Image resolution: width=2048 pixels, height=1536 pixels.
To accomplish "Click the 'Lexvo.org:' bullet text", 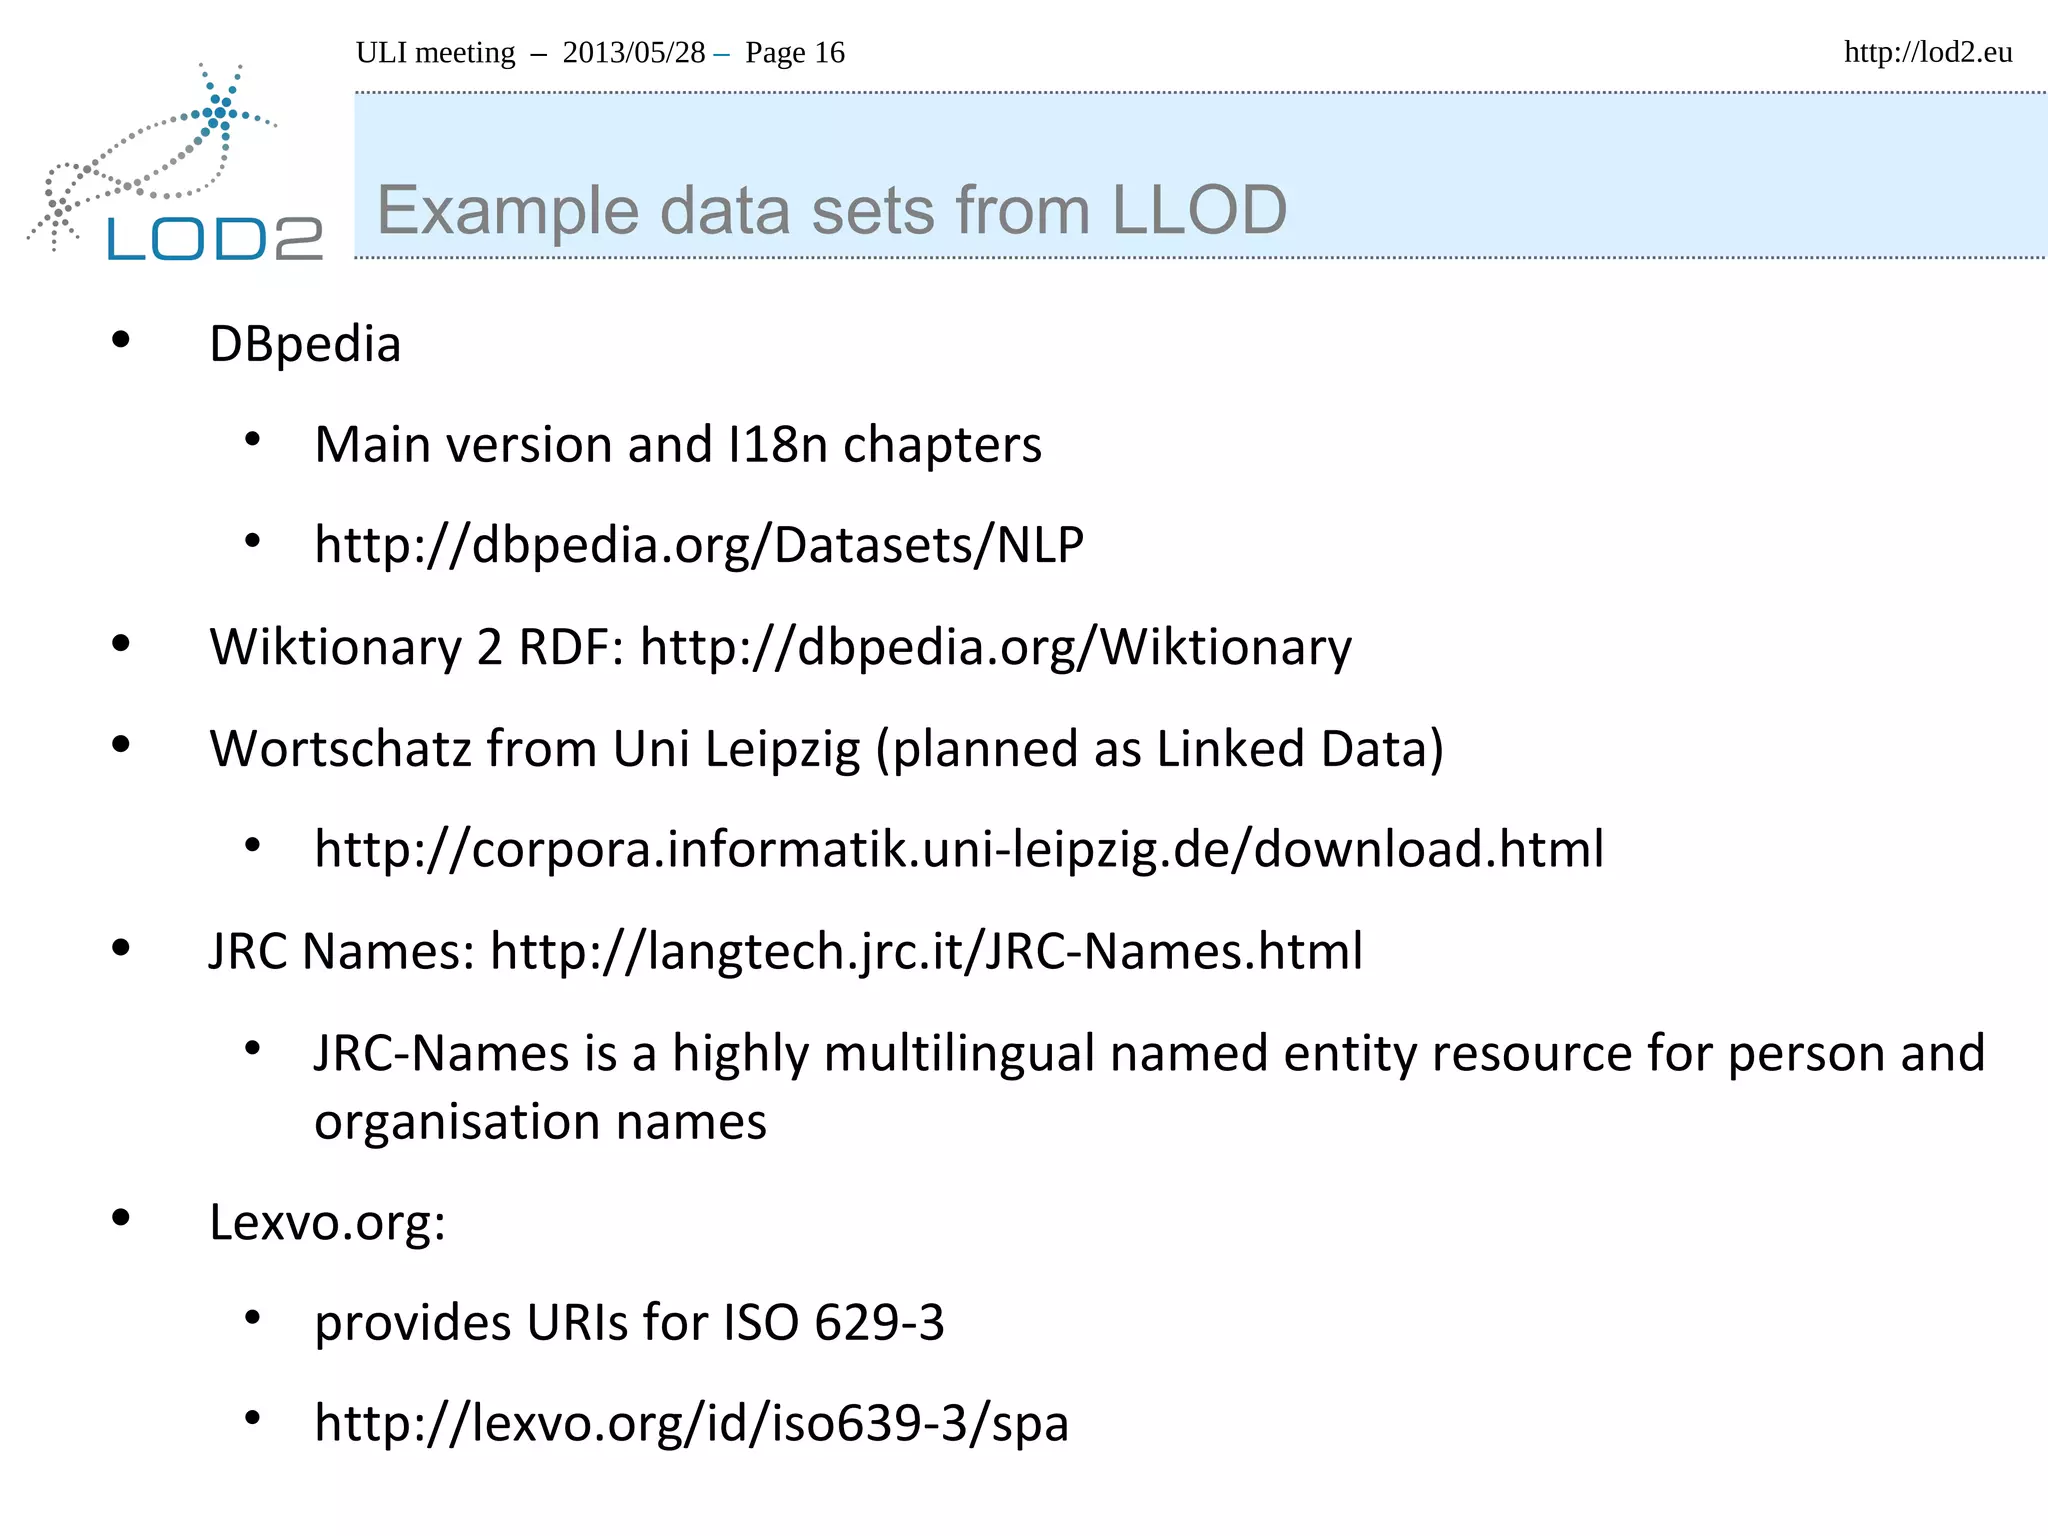I will [327, 1222].
